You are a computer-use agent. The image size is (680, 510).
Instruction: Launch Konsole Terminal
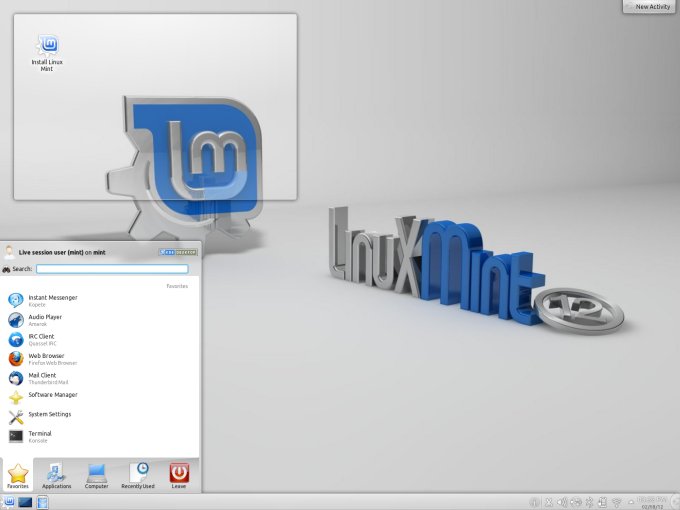[x=99, y=436]
